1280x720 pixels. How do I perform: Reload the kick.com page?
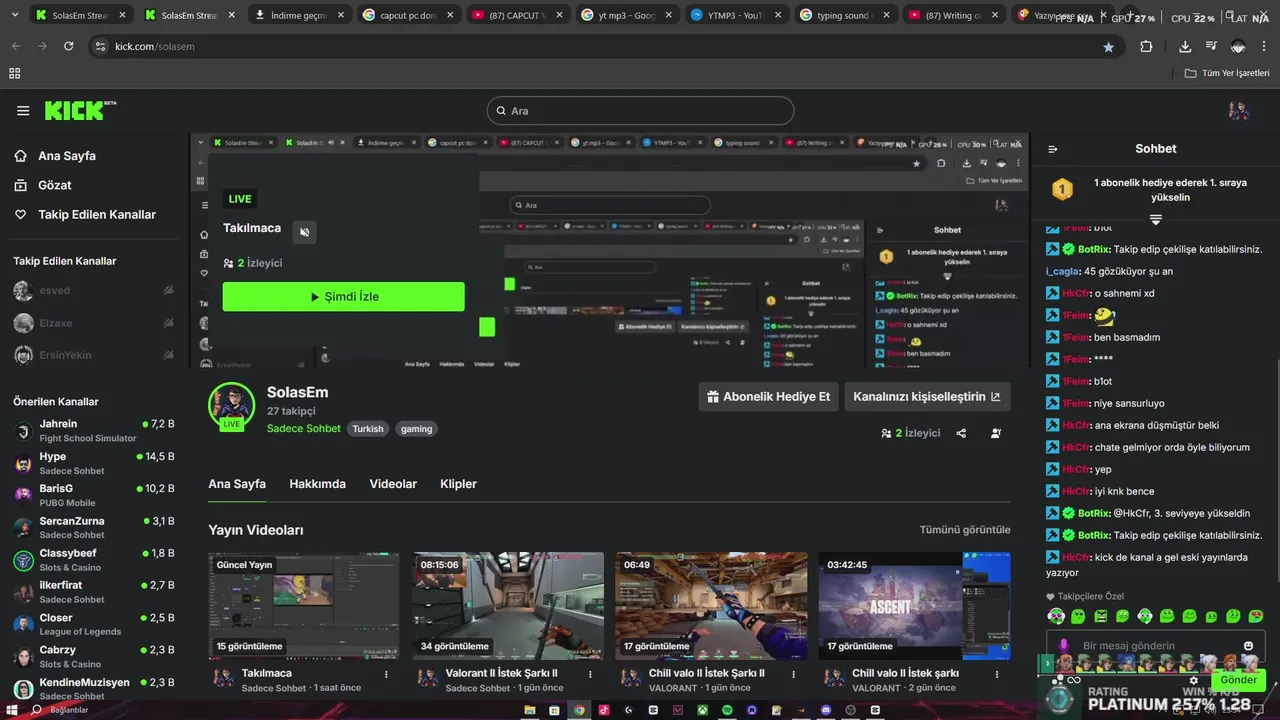[x=68, y=46]
